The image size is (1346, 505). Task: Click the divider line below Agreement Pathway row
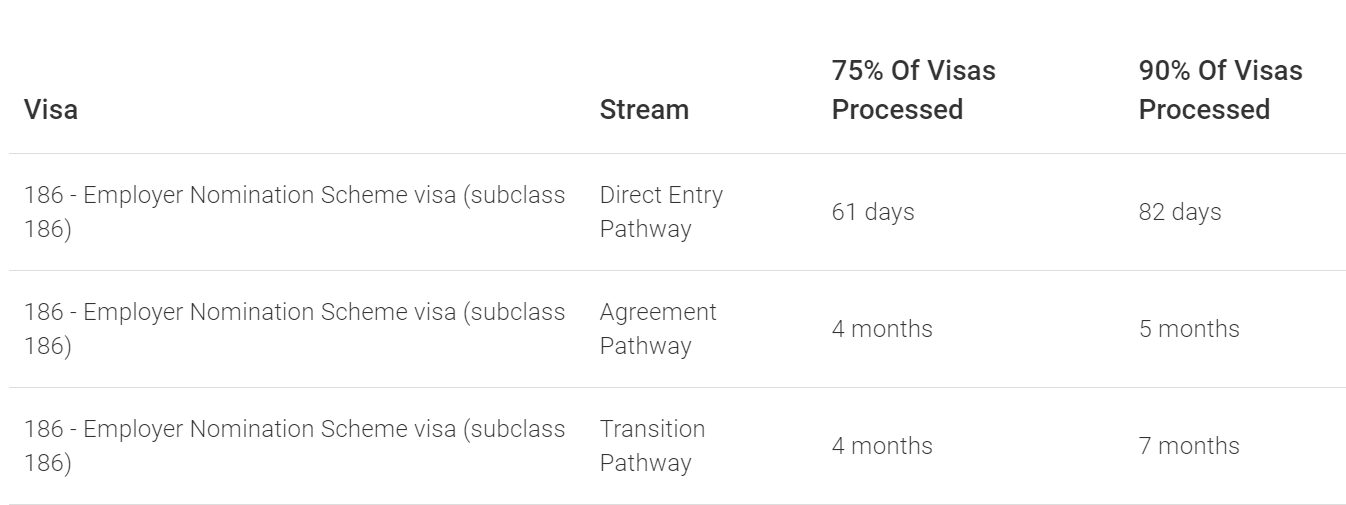tap(677, 387)
